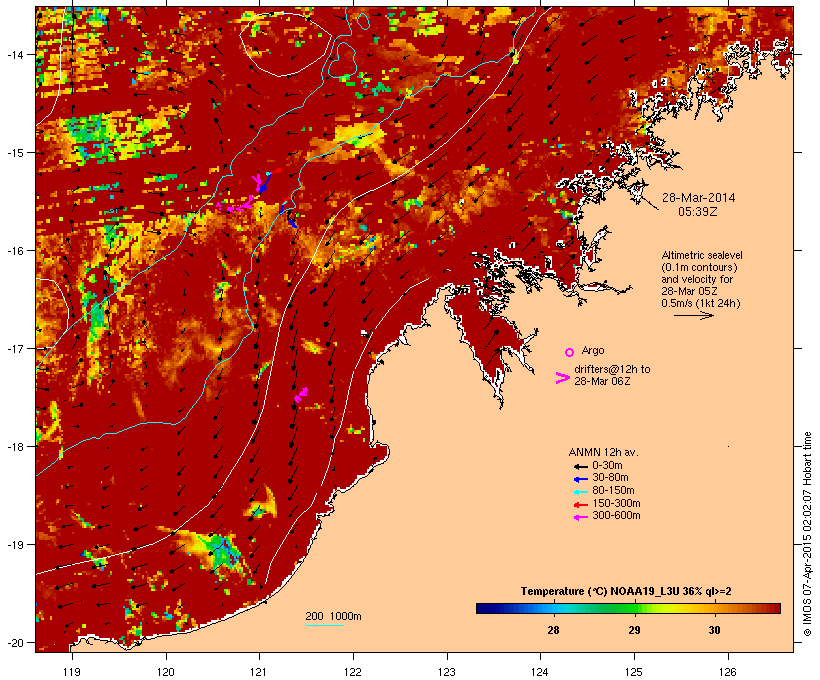Click the 150-300m depth label
This screenshot has height=680, width=820.
coord(616,503)
